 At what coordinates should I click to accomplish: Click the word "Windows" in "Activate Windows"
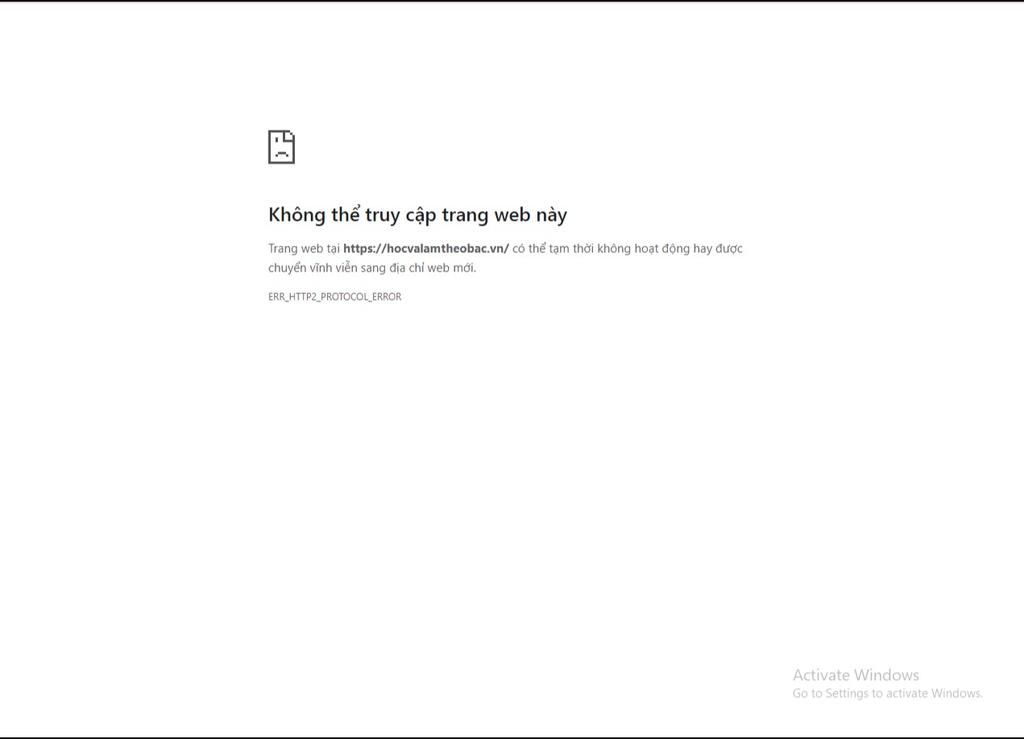[x=886, y=675]
